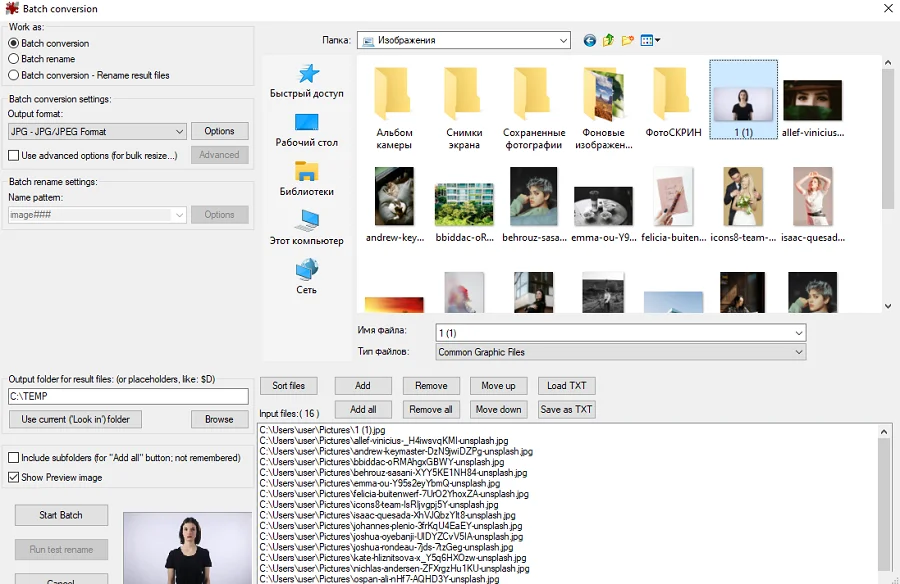Uncheck Show Preview image checkbox

(x=14, y=478)
